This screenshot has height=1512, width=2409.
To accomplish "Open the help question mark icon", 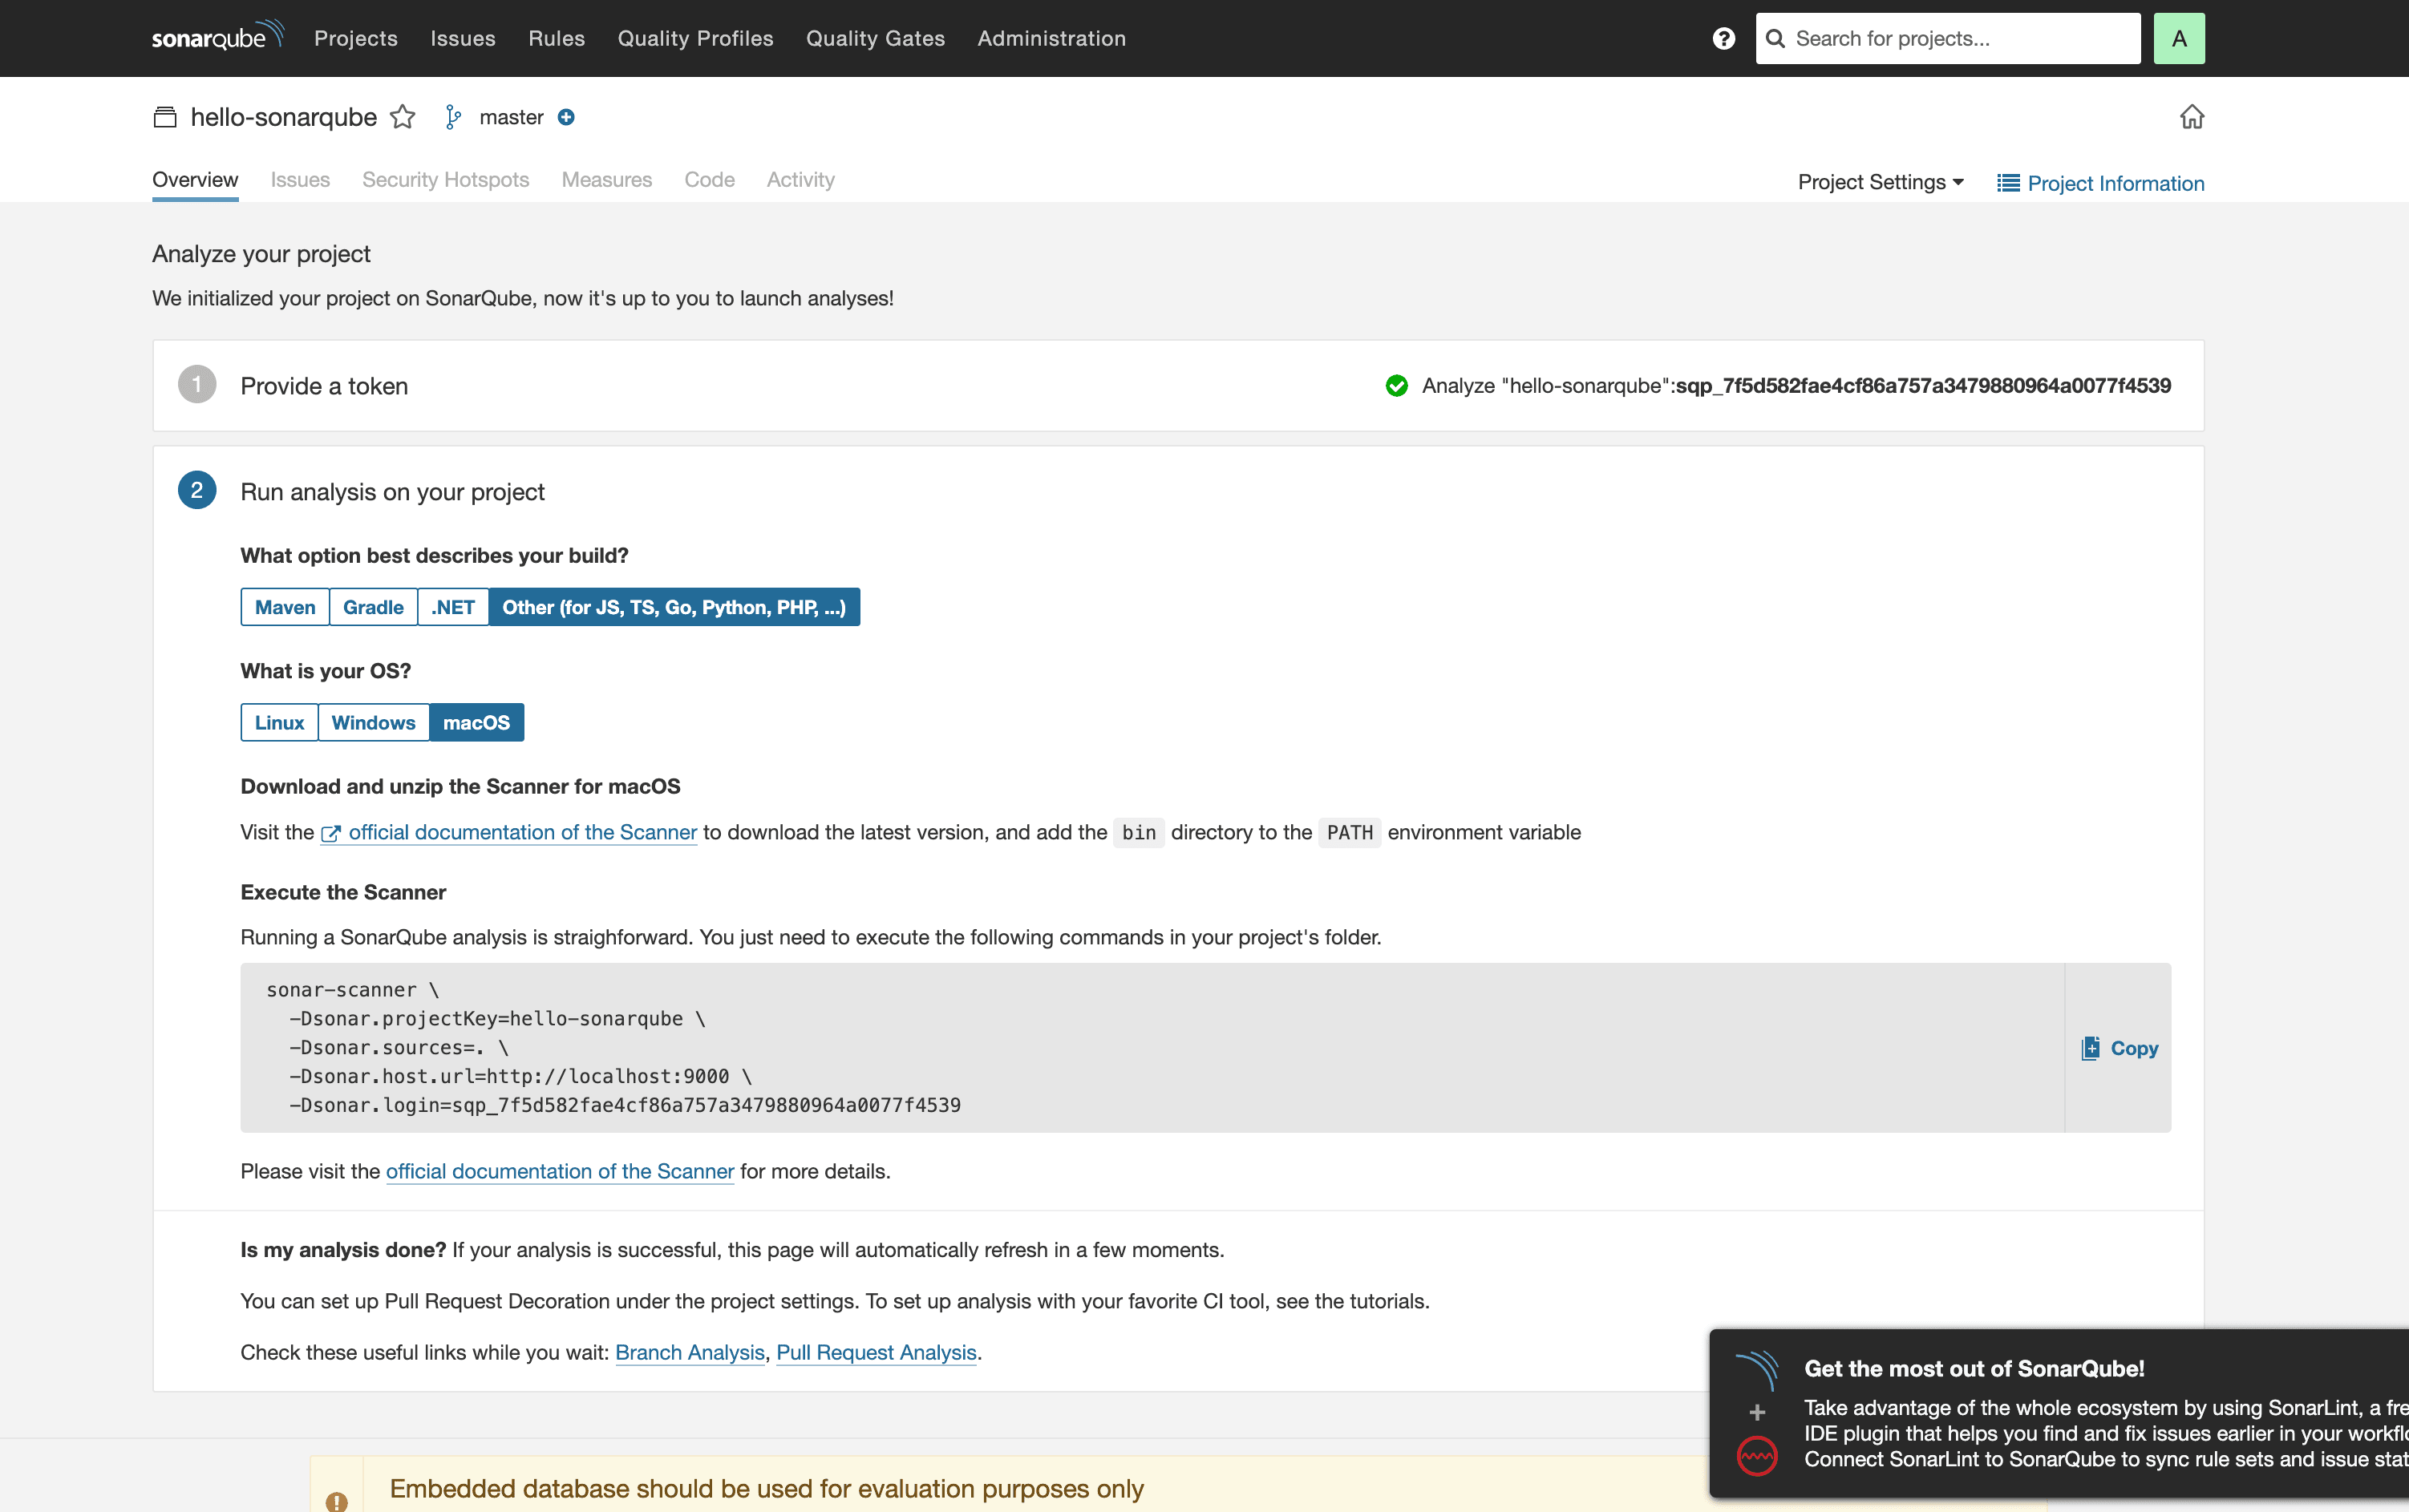I will pos(1723,38).
